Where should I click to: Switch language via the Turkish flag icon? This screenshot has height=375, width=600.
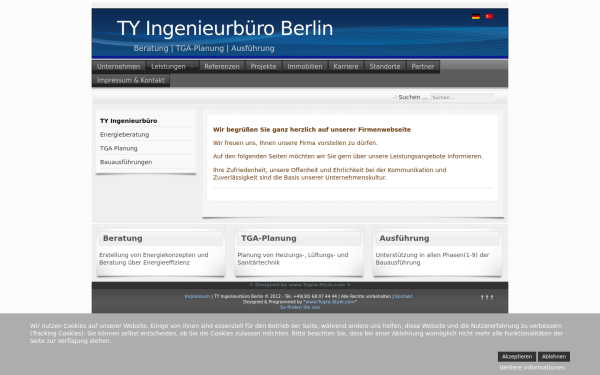(489, 16)
